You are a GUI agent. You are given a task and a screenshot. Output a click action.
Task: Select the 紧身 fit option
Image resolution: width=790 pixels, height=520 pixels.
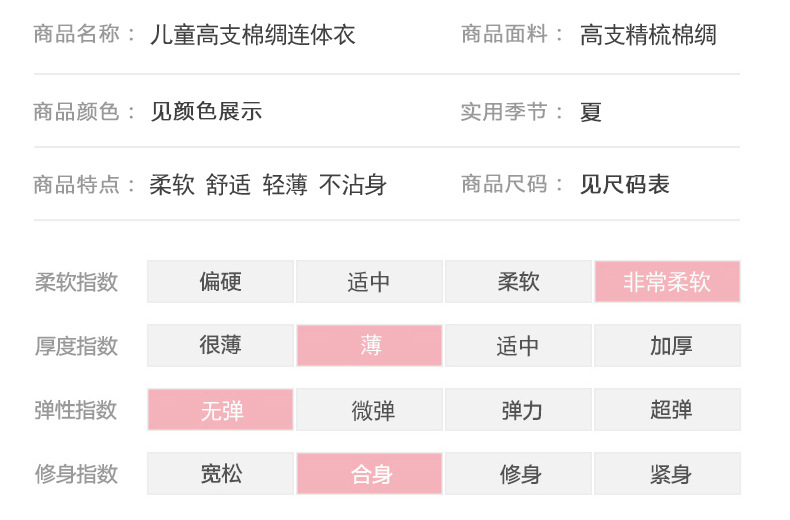[667, 474]
